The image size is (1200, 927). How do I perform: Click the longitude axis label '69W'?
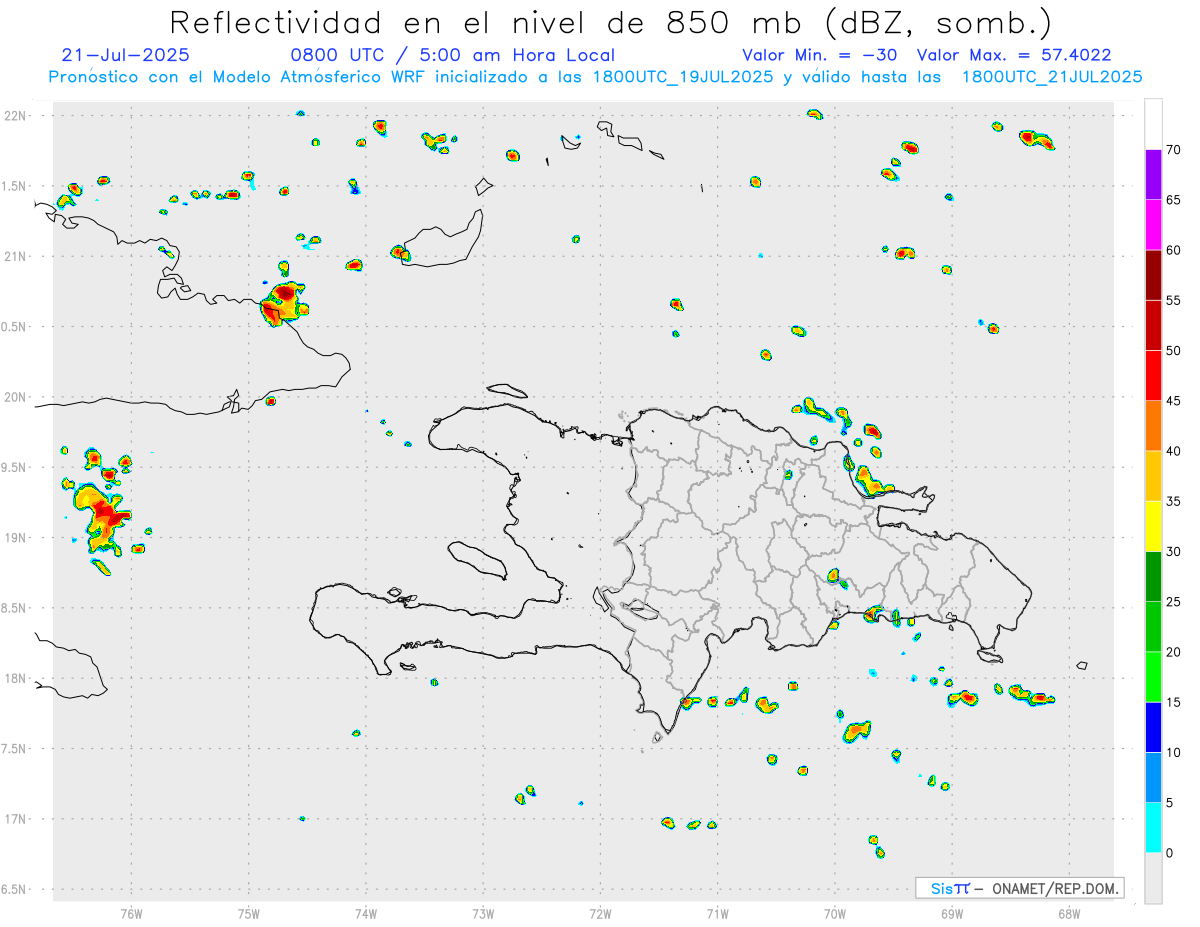(952, 912)
